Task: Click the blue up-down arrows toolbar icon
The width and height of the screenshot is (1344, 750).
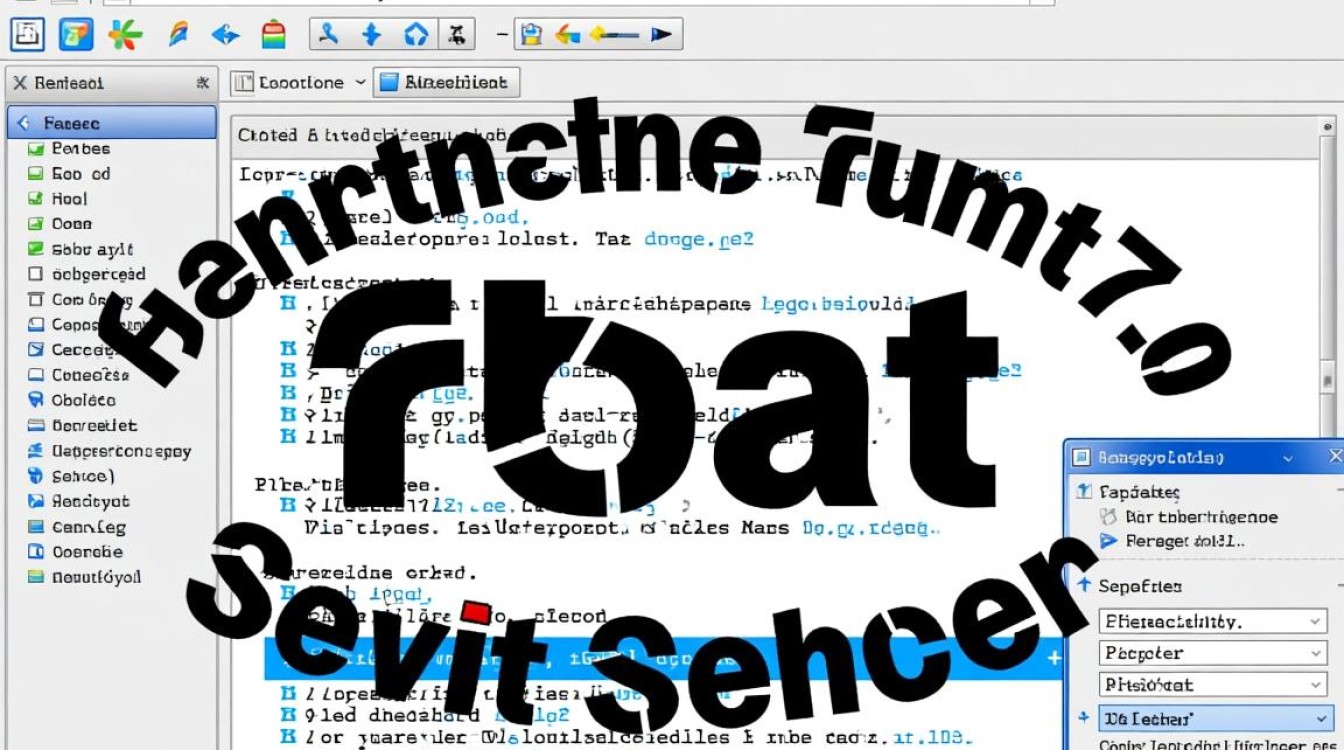Action: point(372,35)
